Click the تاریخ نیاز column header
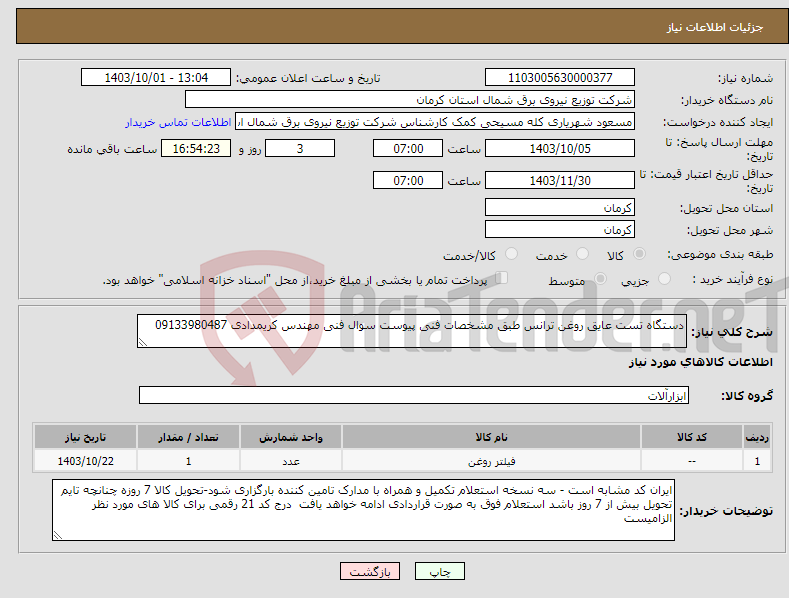Screen dimensions: 789x598 coord(85,437)
